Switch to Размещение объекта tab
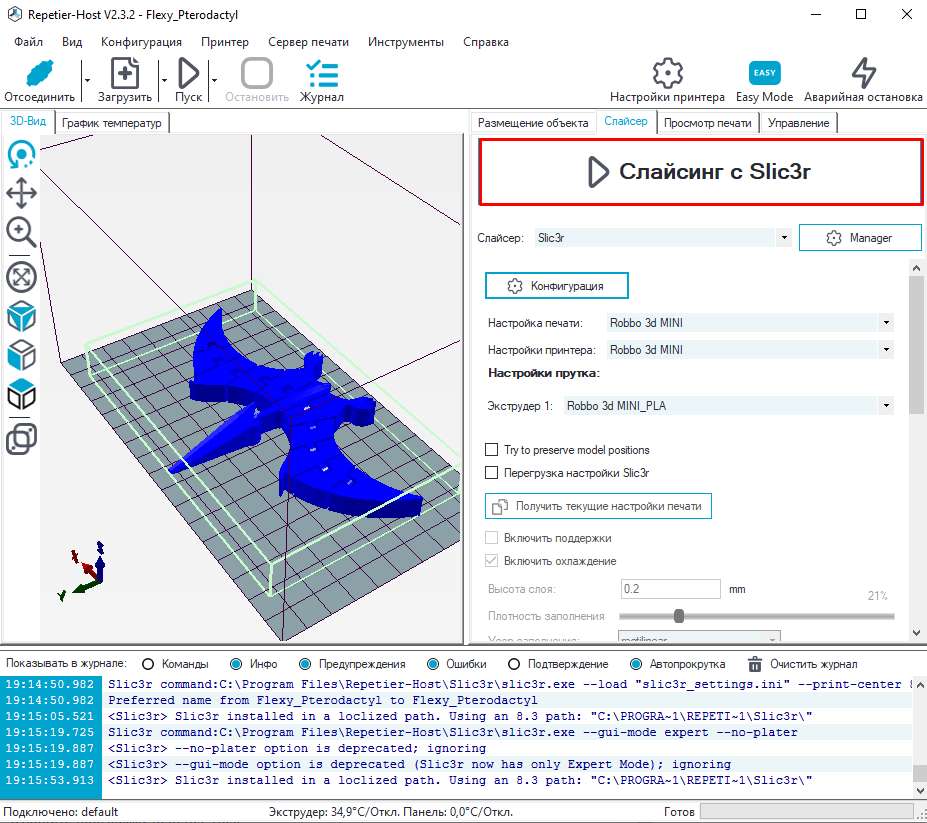The width and height of the screenshot is (927, 823). coord(533,123)
